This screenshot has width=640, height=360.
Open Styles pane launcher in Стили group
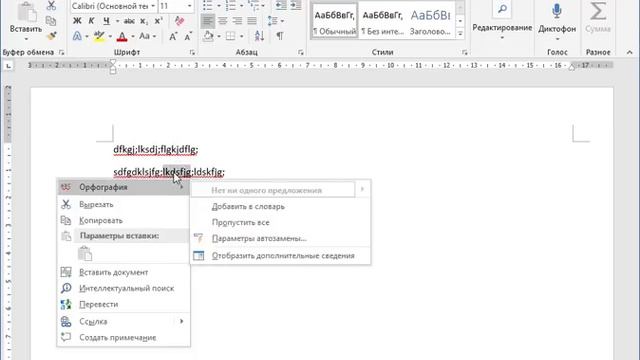tap(464, 52)
